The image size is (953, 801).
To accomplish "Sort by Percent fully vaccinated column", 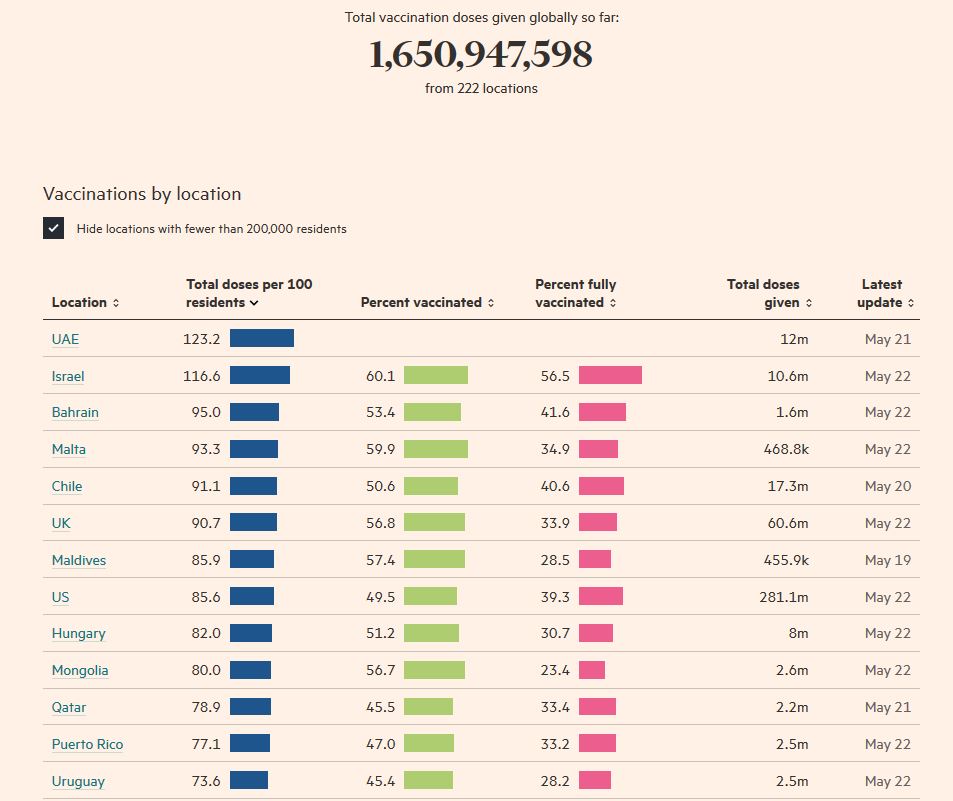I will coord(576,293).
